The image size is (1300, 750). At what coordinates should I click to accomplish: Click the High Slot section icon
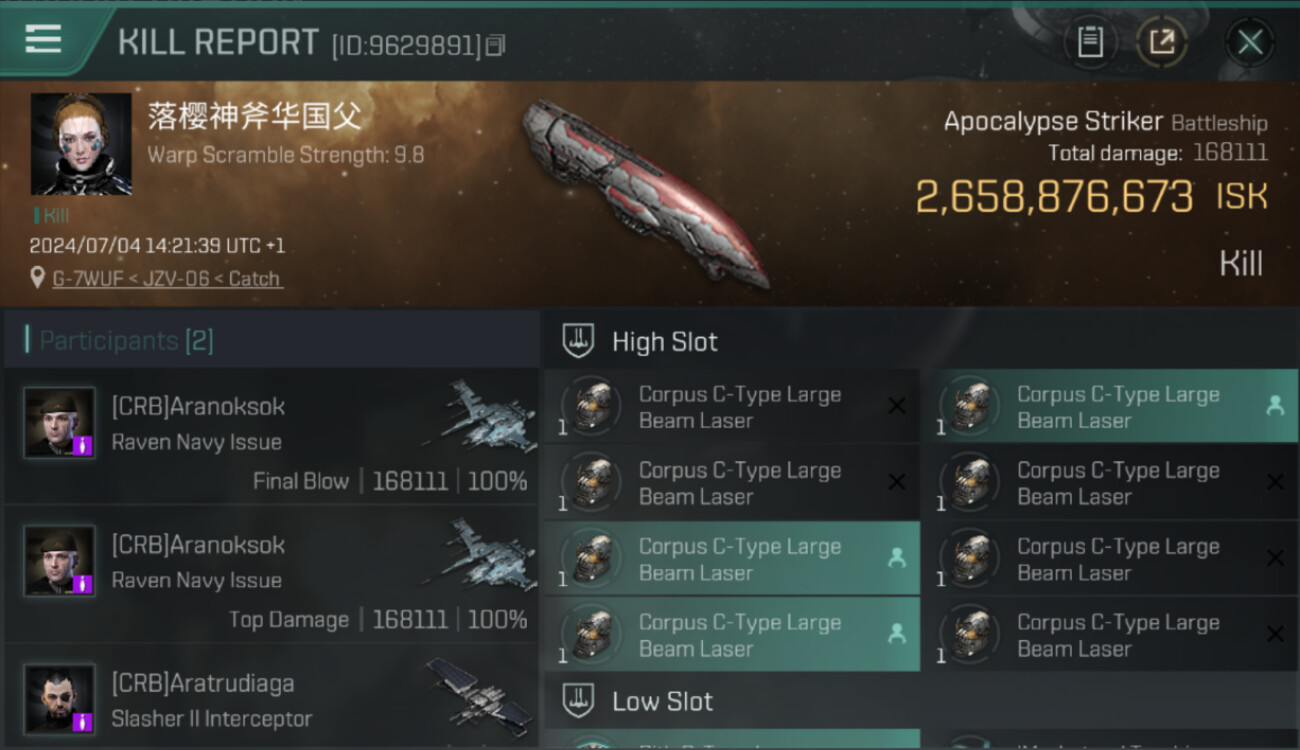(578, 341)
